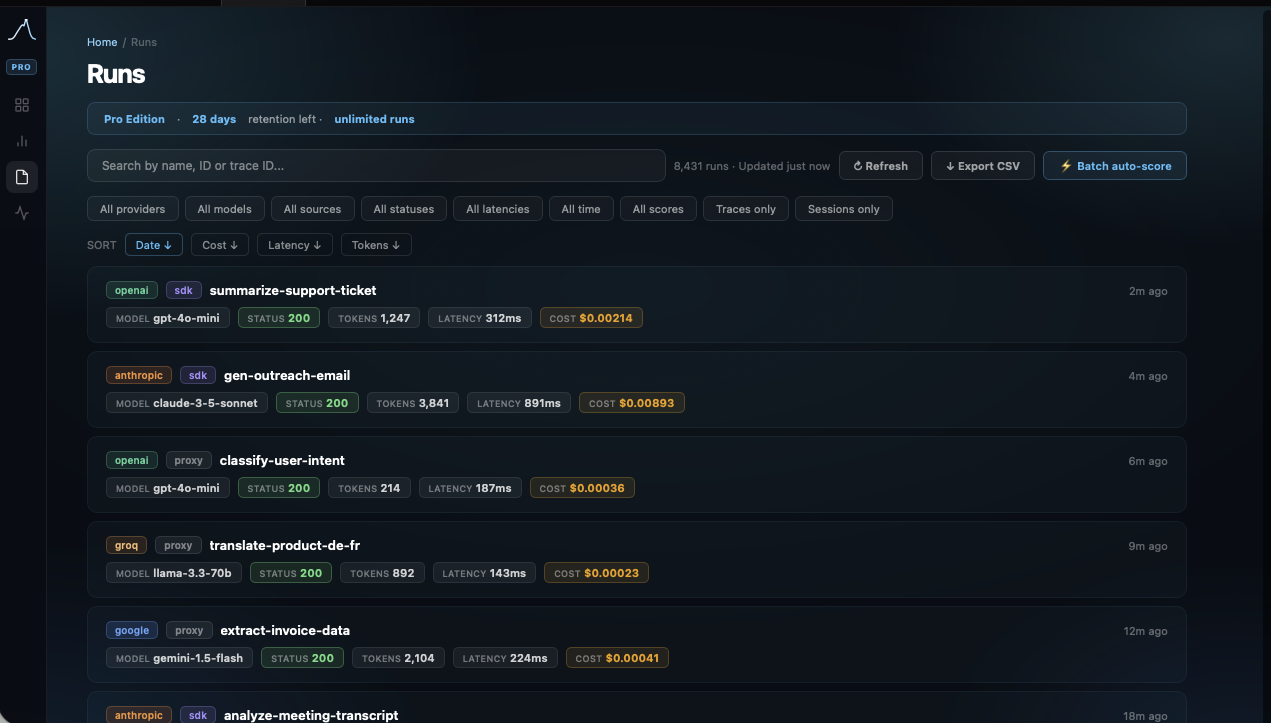Click the tokens 3,841 chip
This screenshot has height=723, width=1271.
(413, 403)
